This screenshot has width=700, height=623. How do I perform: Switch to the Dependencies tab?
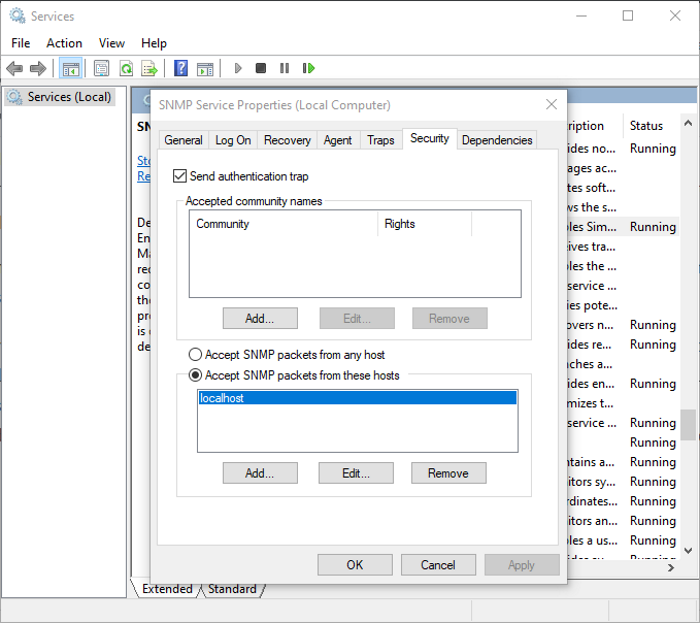click(x=497, y=140)
